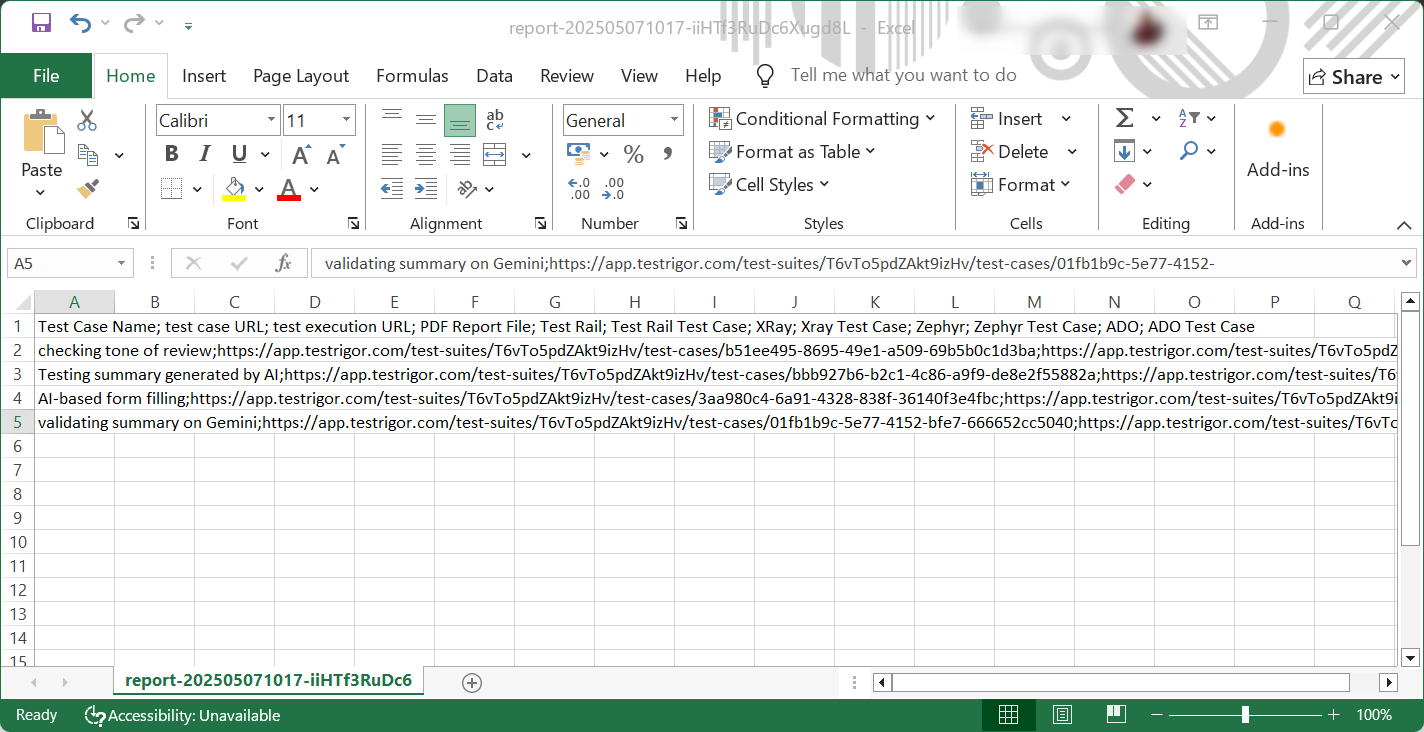Switch to Page Layout view in status bar
The image size is (1424, 732).
1063,714
